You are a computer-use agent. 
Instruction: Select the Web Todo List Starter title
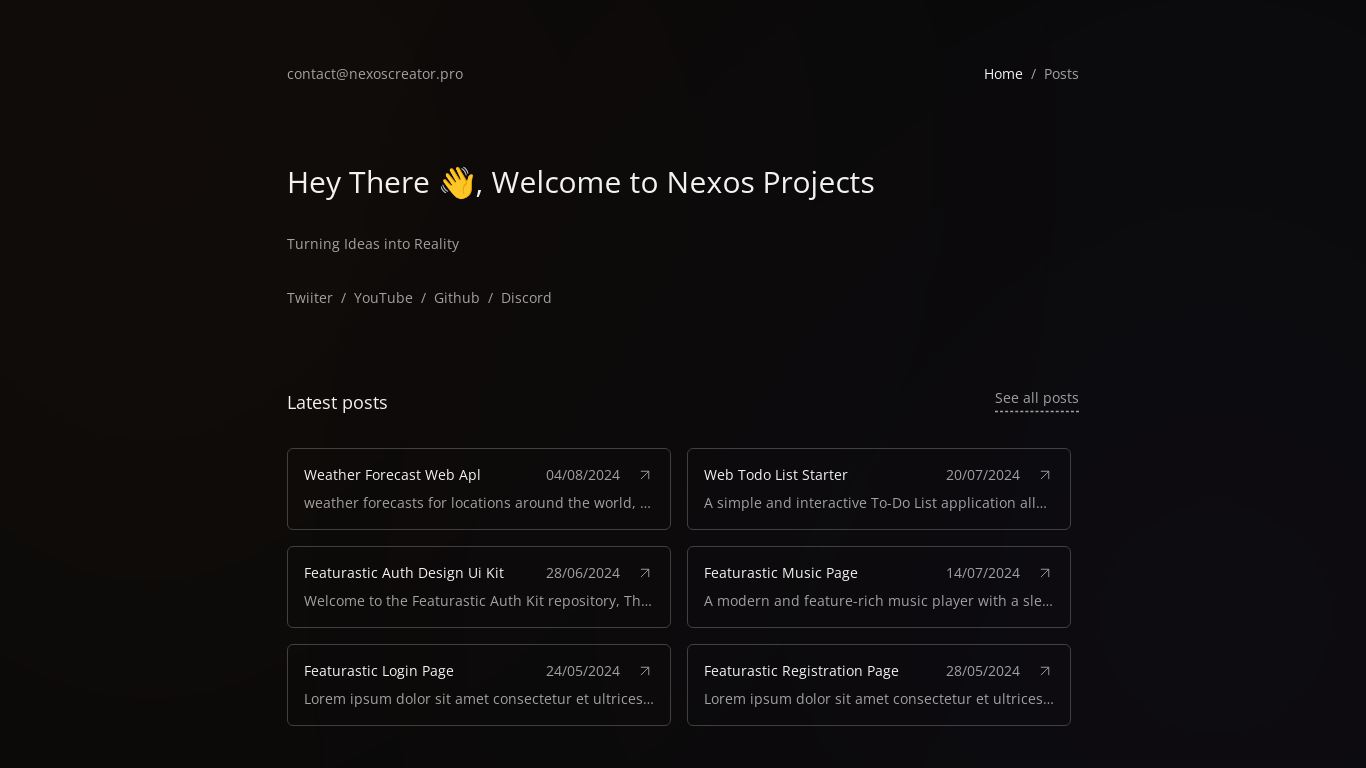pos(776,475)
